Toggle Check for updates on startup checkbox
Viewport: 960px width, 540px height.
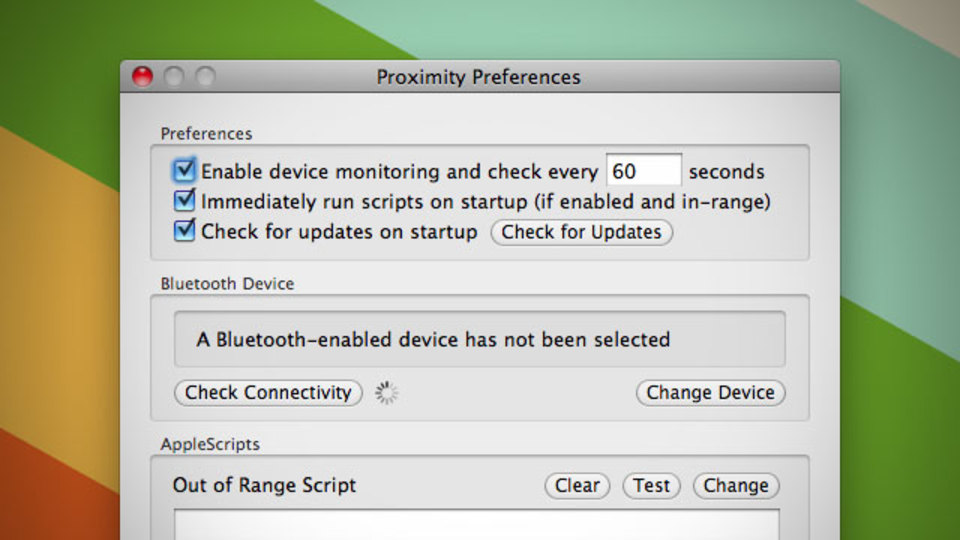point(184,230)
